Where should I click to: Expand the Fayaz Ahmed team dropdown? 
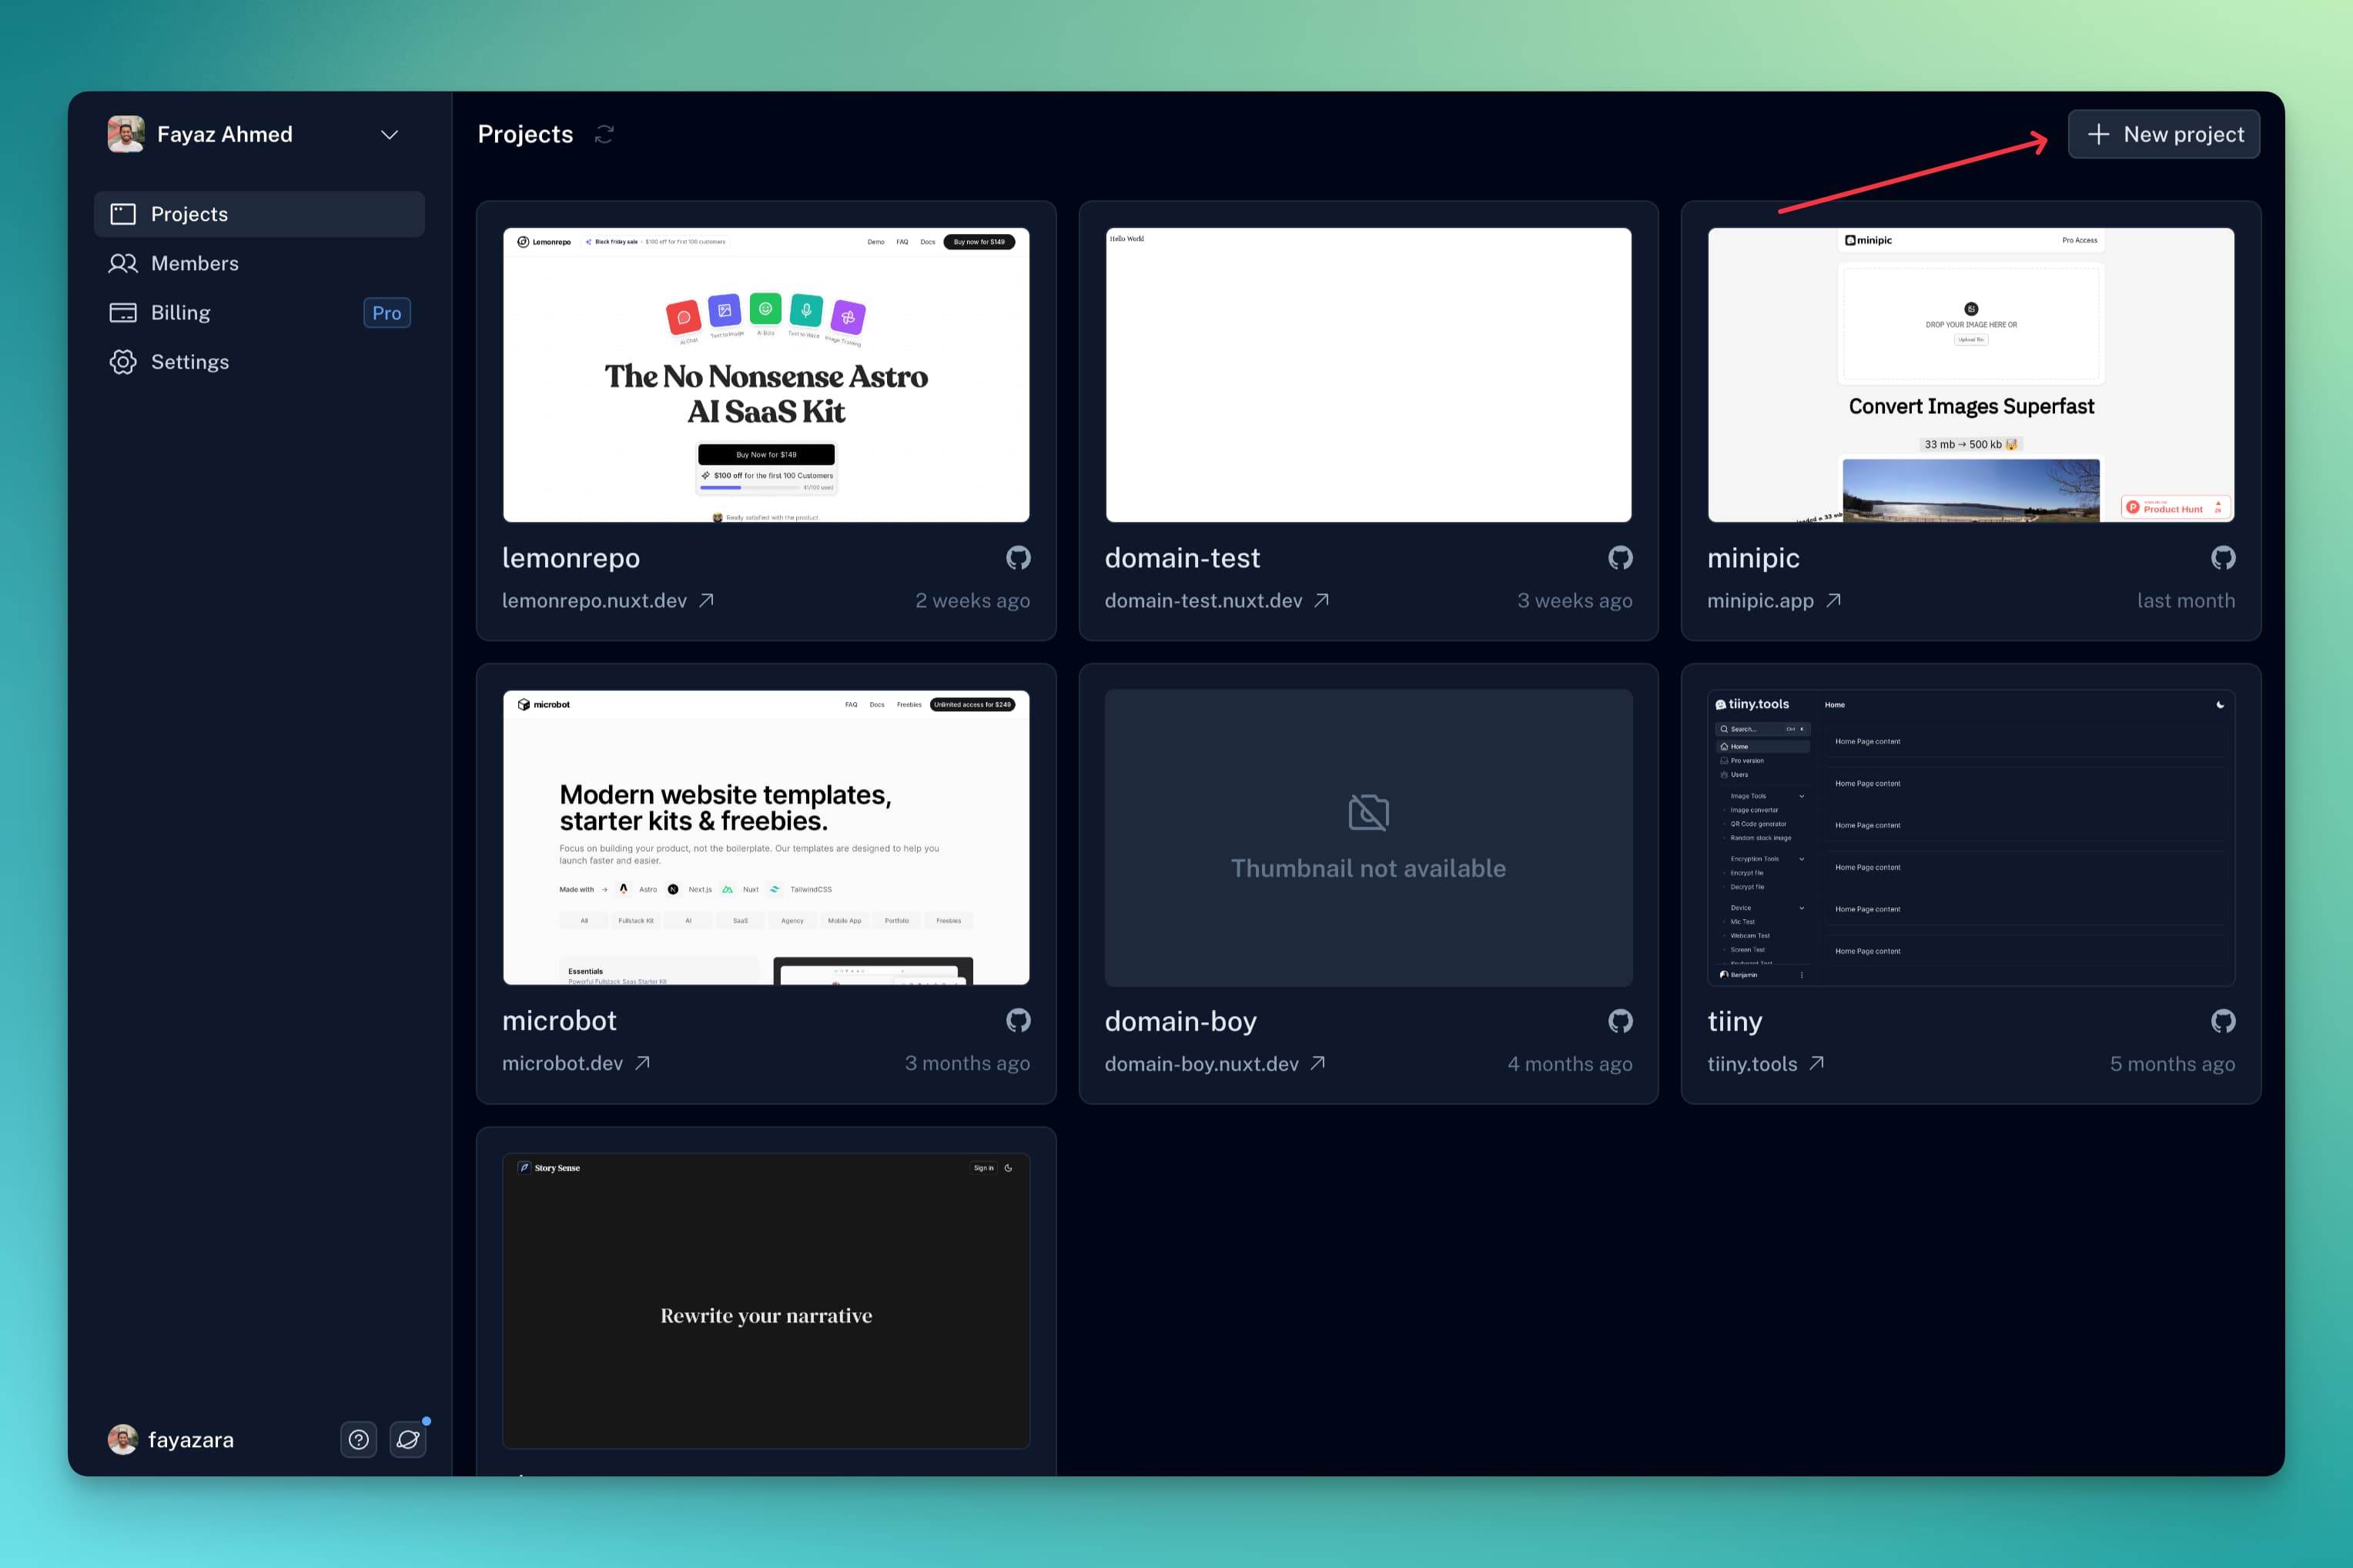click(389, 135)
